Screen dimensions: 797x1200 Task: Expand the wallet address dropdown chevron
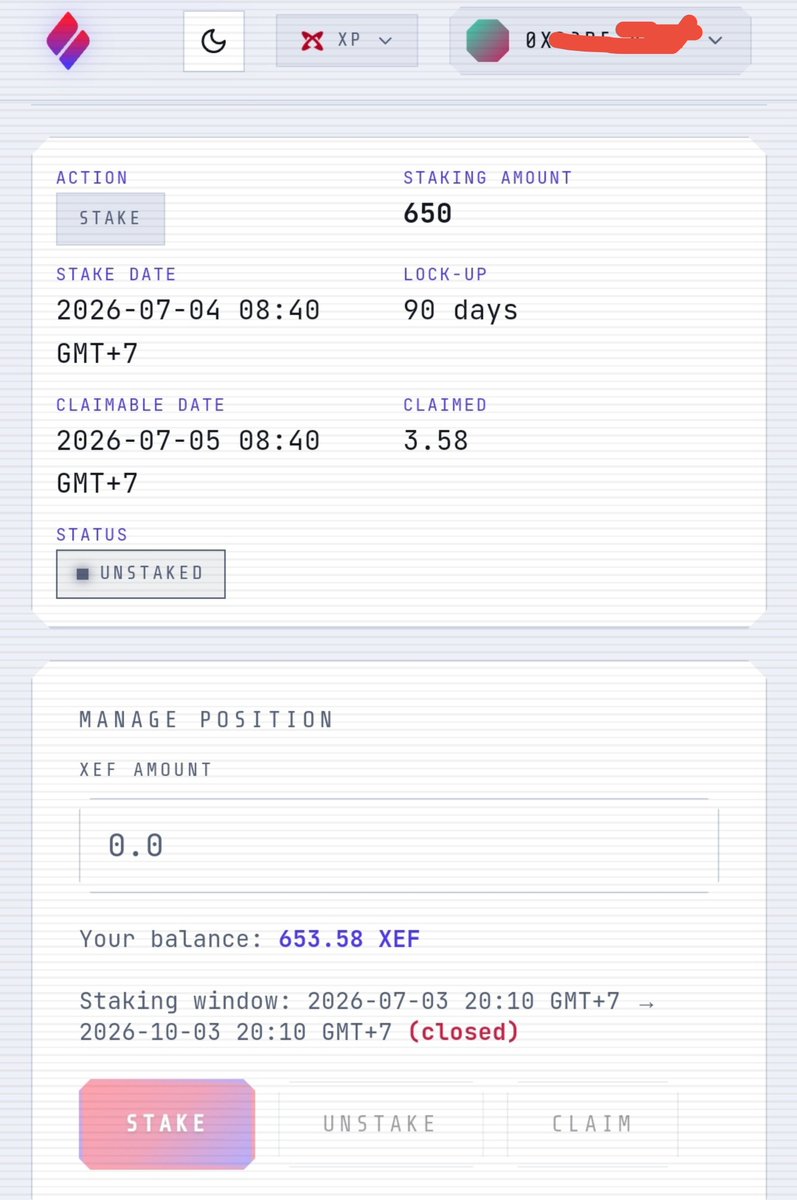click(715, 41)
